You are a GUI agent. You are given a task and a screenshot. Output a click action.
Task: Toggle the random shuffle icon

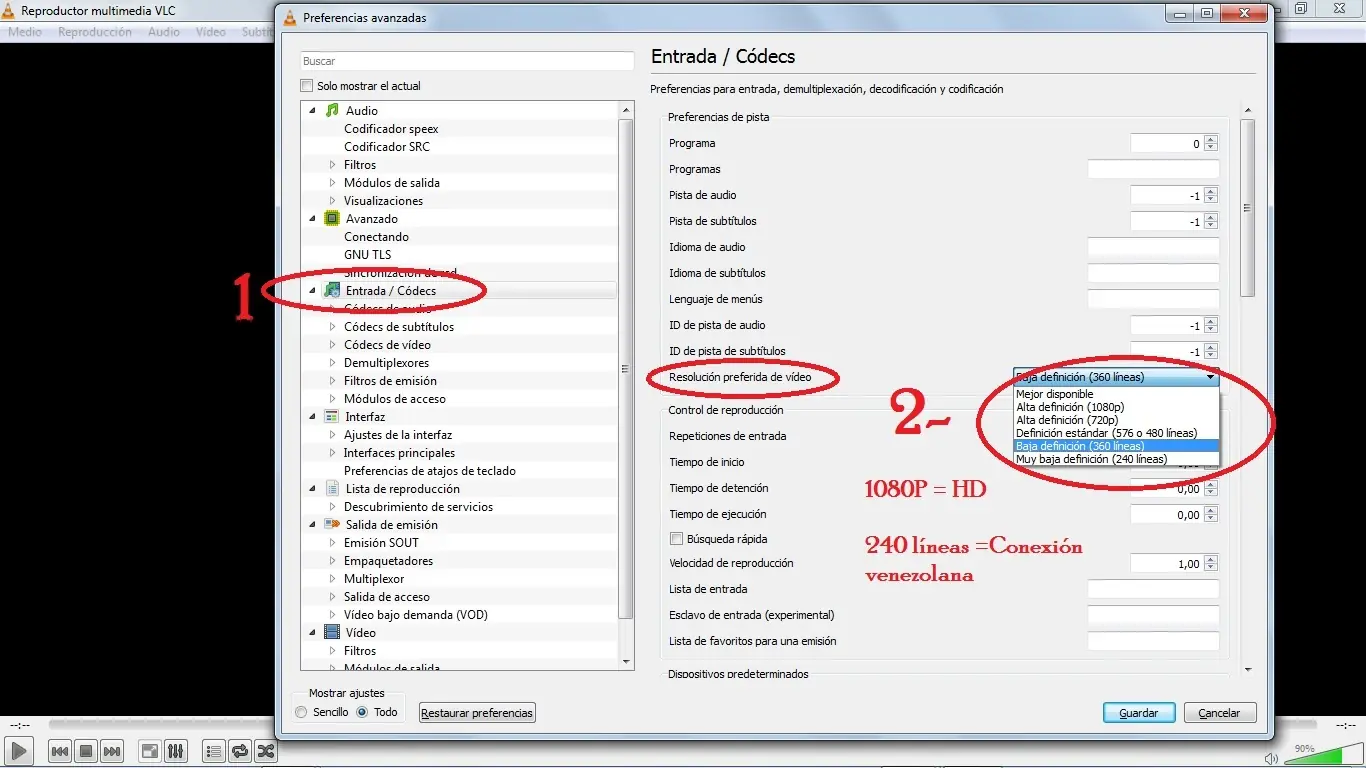click(266, 751)
